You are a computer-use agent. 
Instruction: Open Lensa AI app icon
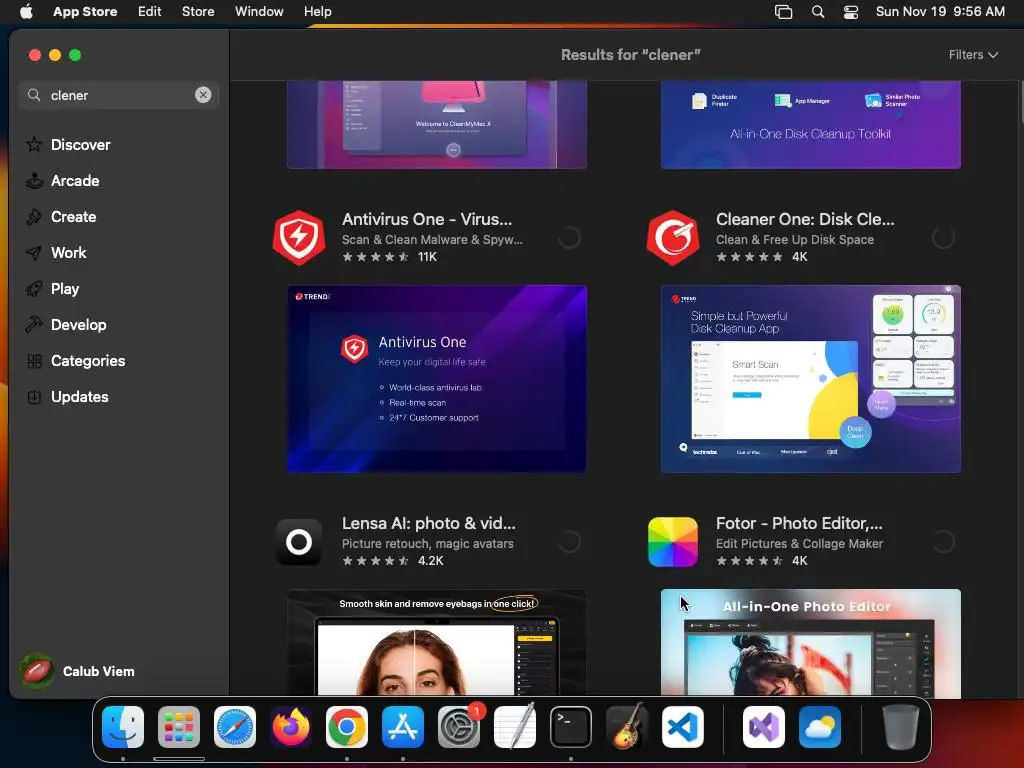pyautogui.click(x=299, y=541)
